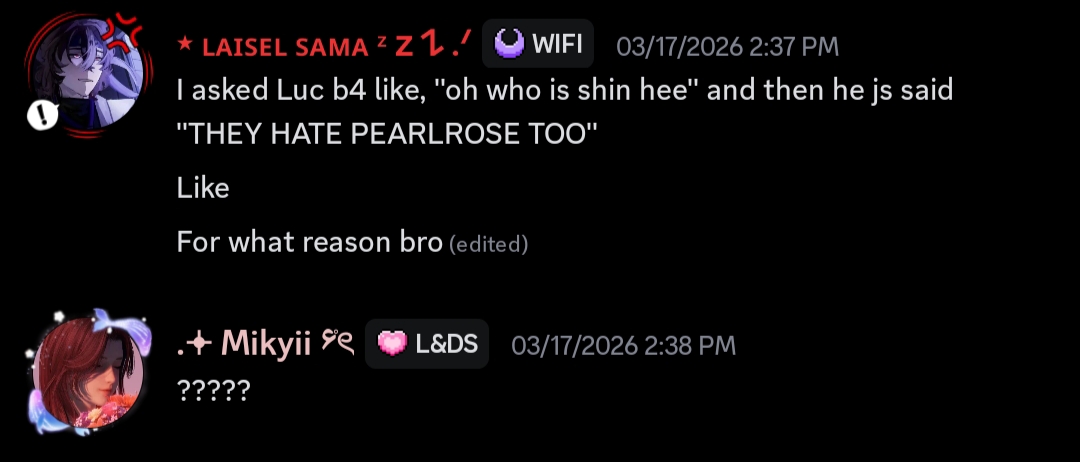Click the 2:38 PM message timestamp
The height and width of the screenshot is (462, 1080).
click(x=623, y=345)
